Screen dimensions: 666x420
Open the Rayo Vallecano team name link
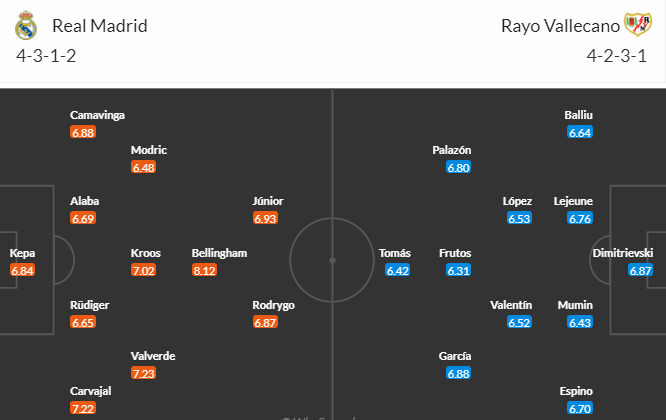[560, 26]
